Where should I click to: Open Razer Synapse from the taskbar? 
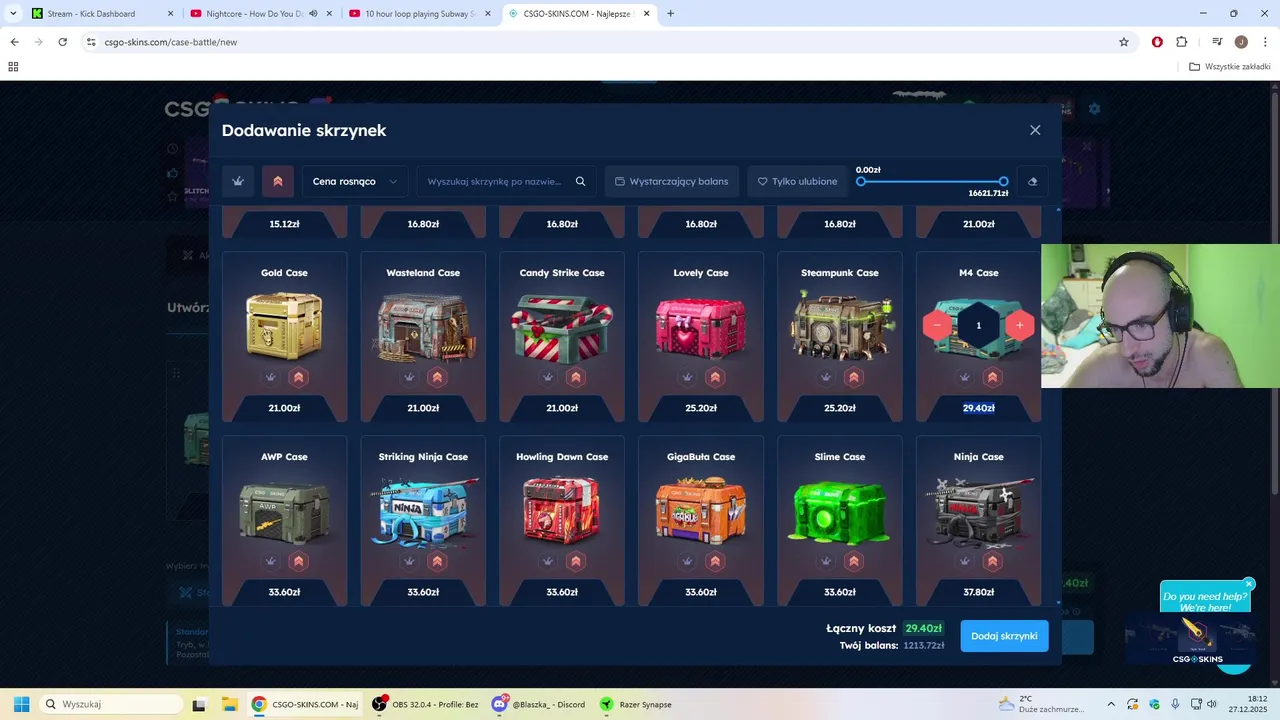pyautogui.click(x=636, y=704)
